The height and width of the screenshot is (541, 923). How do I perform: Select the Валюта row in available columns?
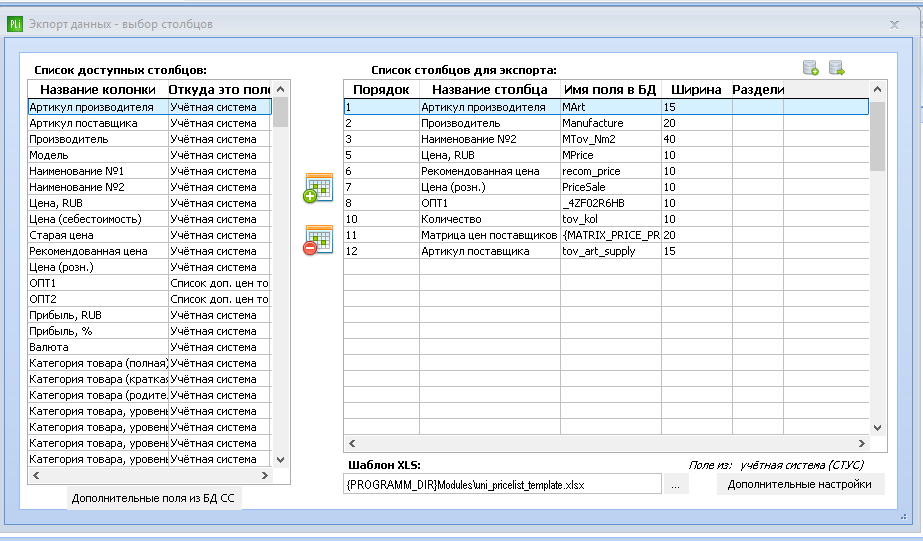point(150,347)
